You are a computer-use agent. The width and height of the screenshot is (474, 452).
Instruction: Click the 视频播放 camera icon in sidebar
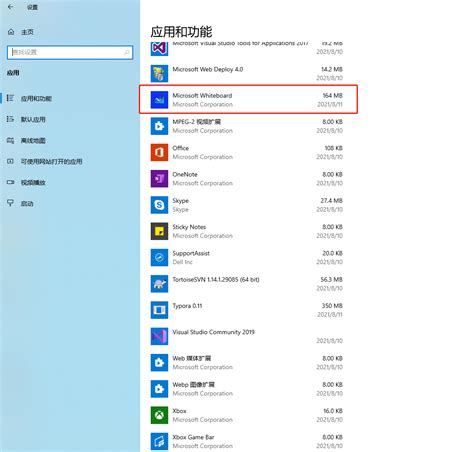pyautogui.click(x=10, y=182)
